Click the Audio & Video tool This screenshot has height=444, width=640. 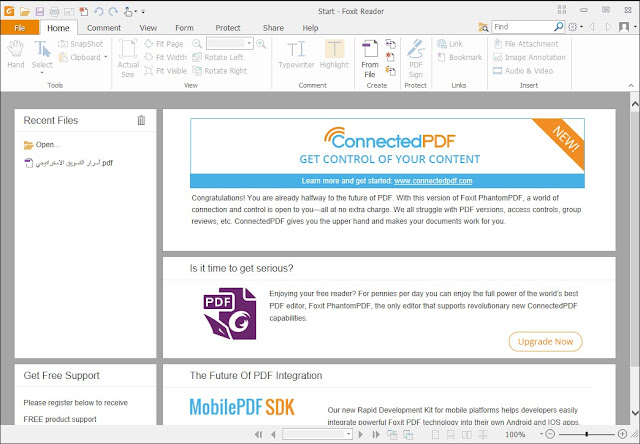(523, 71)
